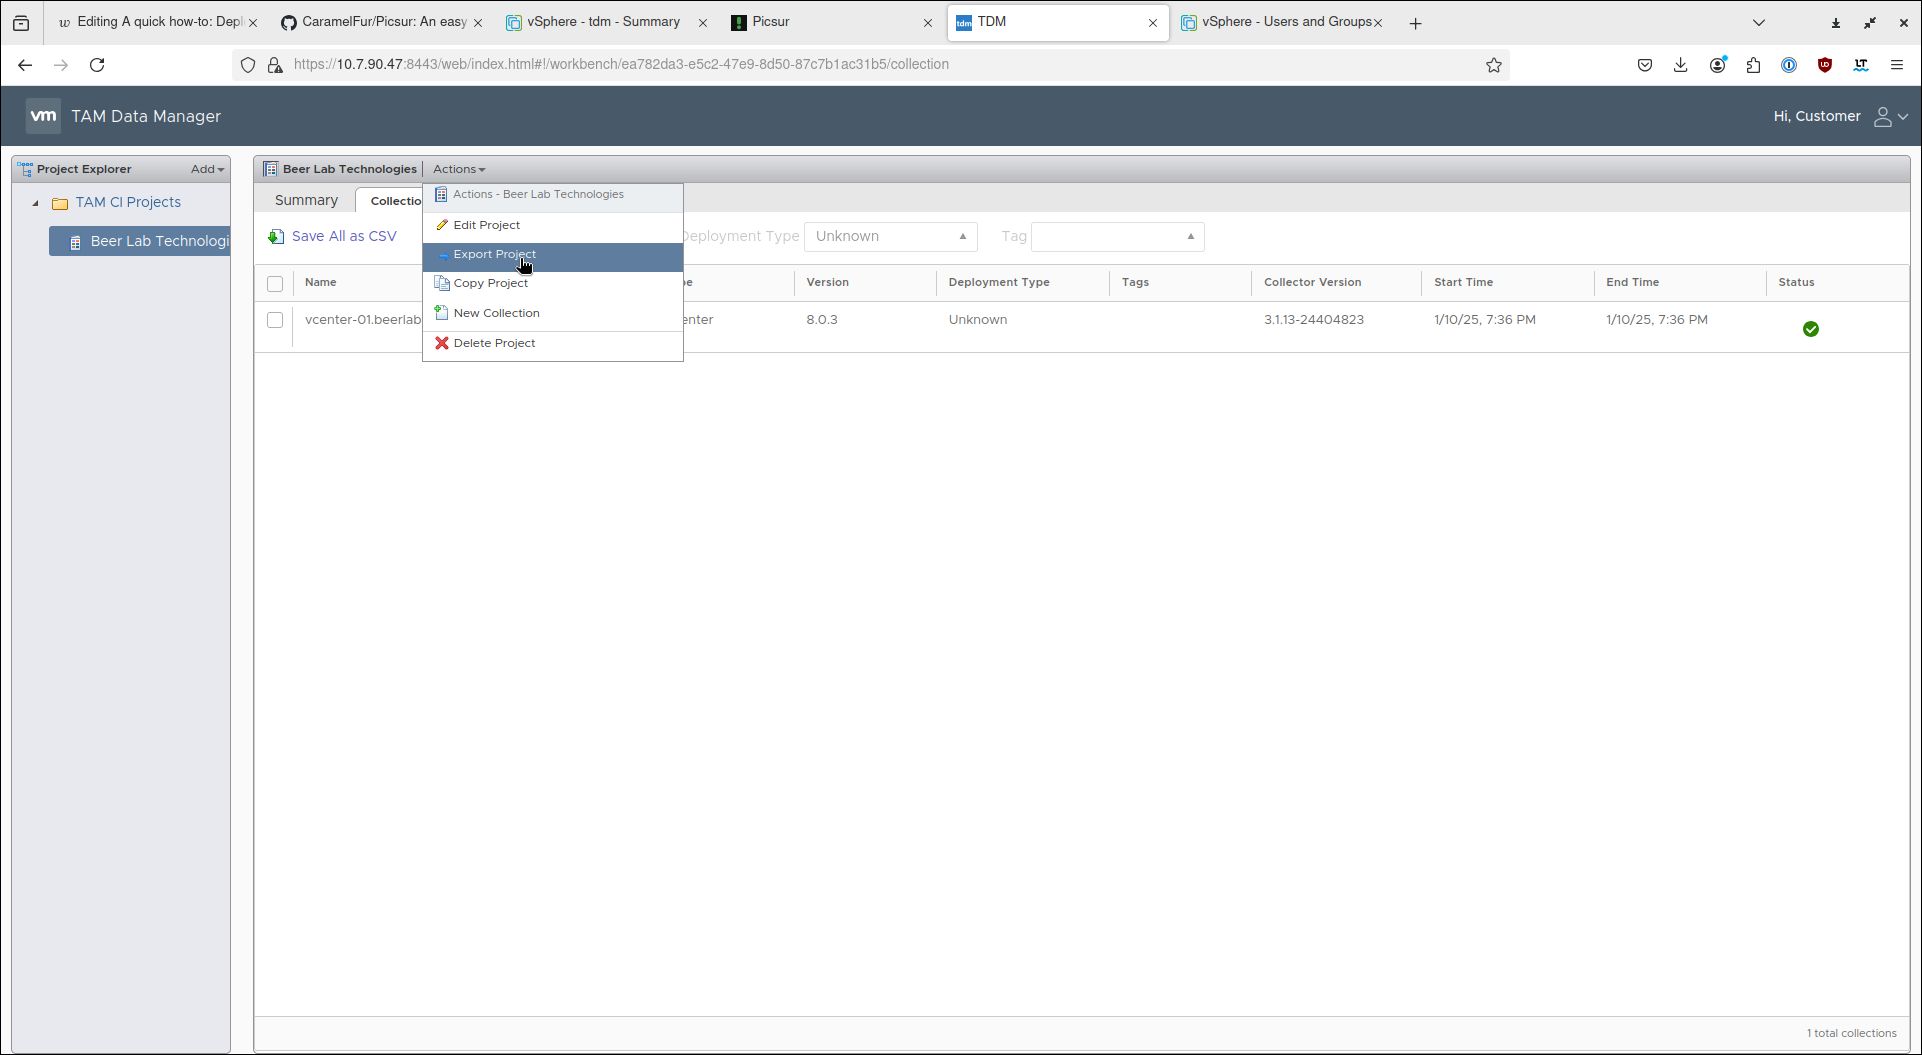
Task: Open the Hi, Customer account chevron
Action: point(1904,117)
